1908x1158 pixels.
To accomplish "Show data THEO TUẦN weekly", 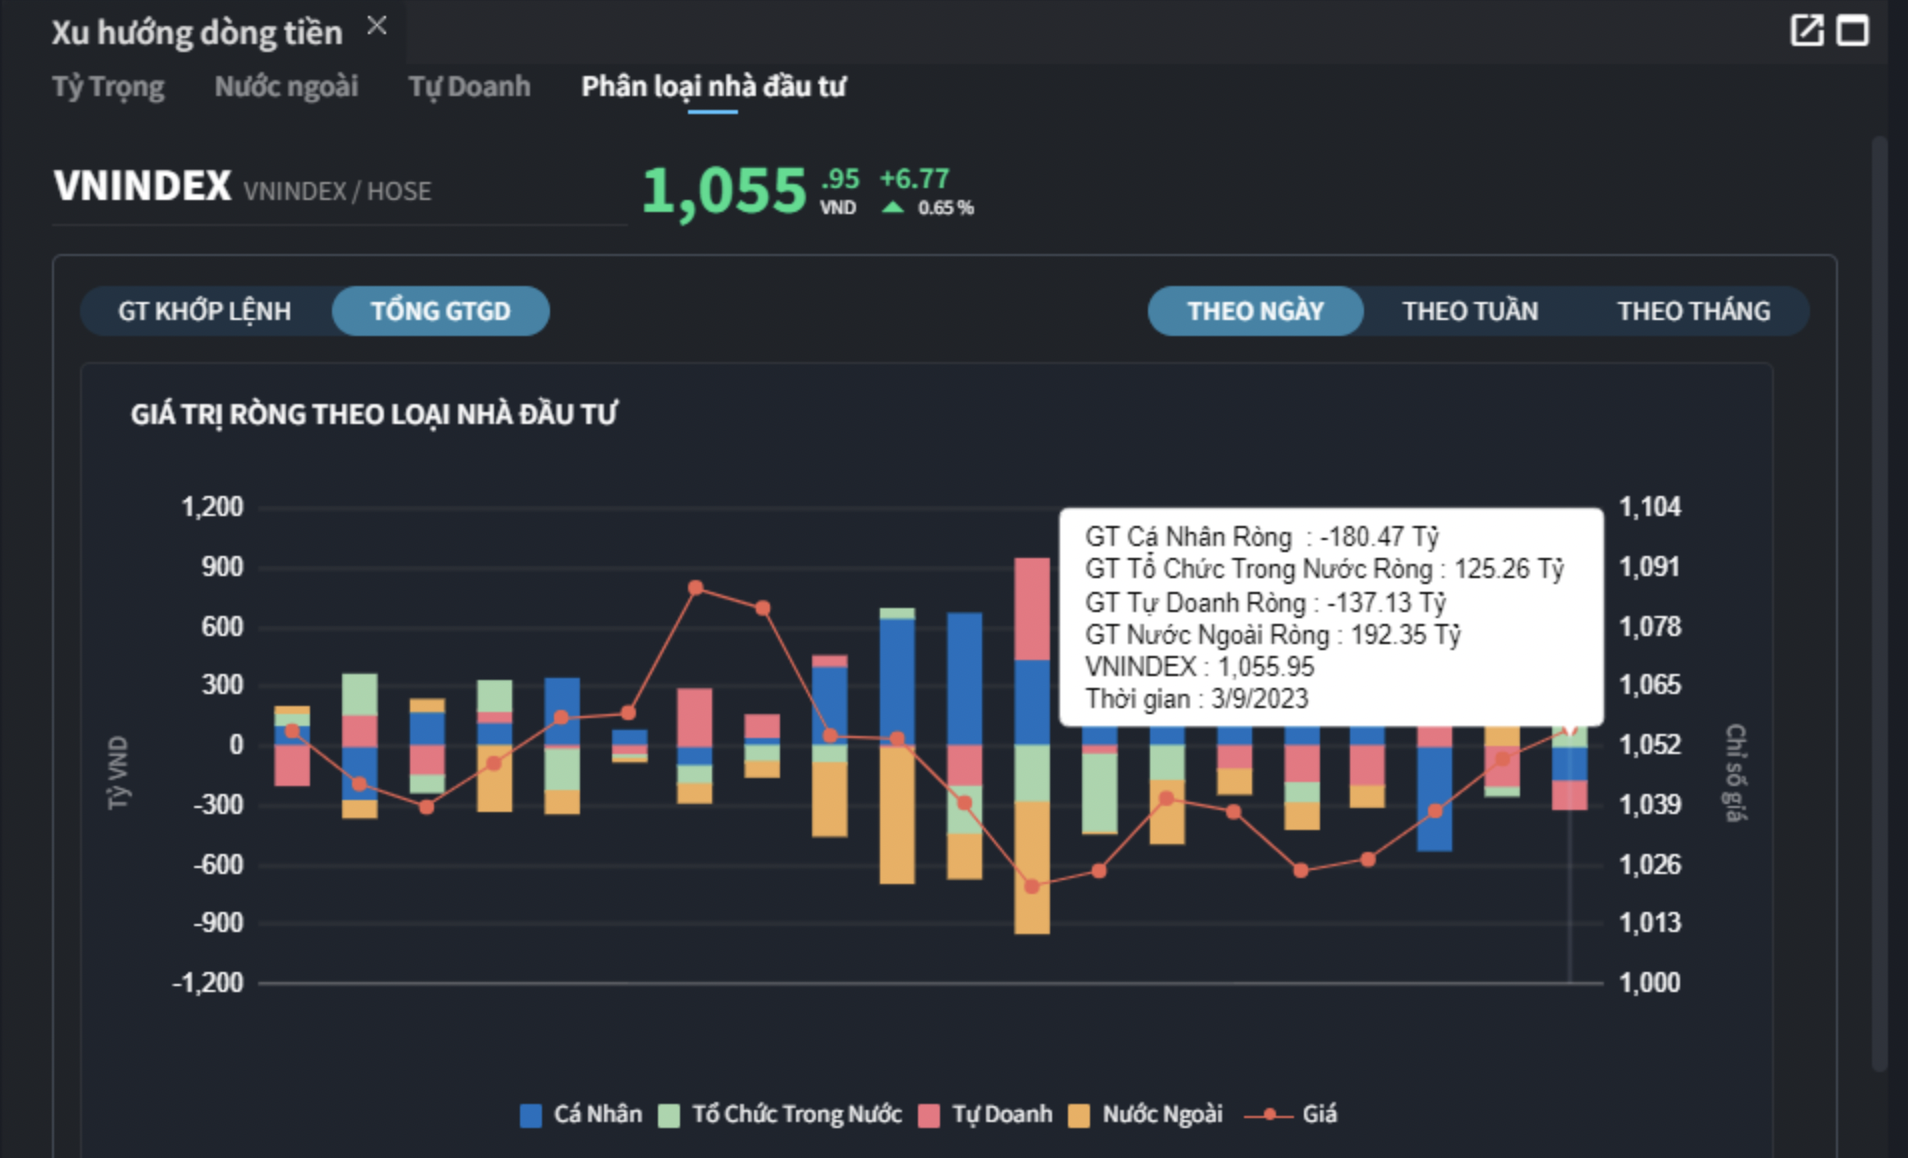I will (x=1469, y=311).
